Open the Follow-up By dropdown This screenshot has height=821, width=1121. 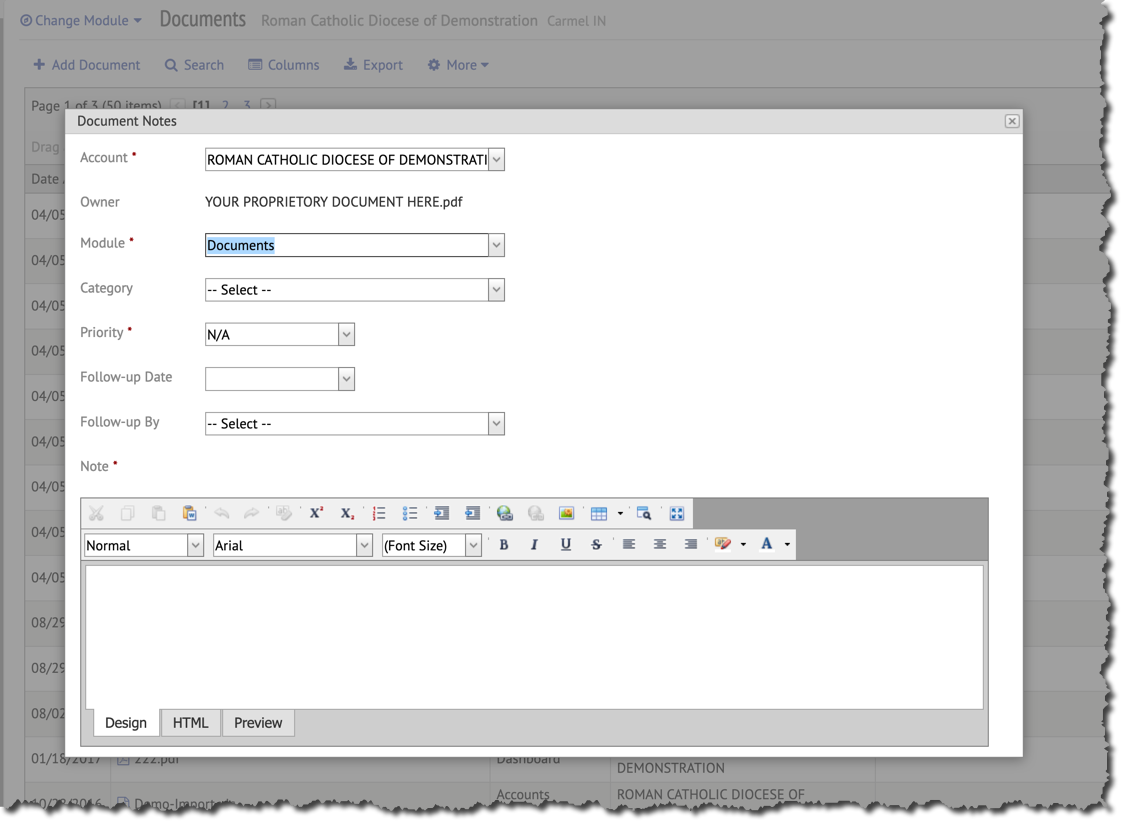coord(354,424)
